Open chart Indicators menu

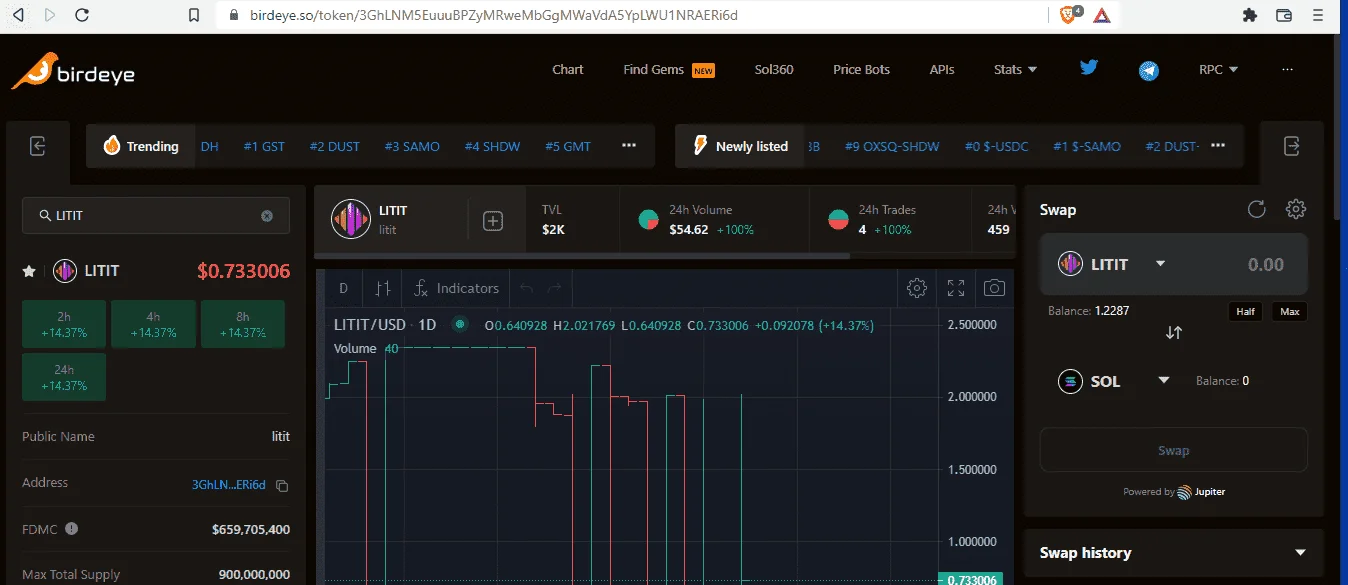point(457,288)
